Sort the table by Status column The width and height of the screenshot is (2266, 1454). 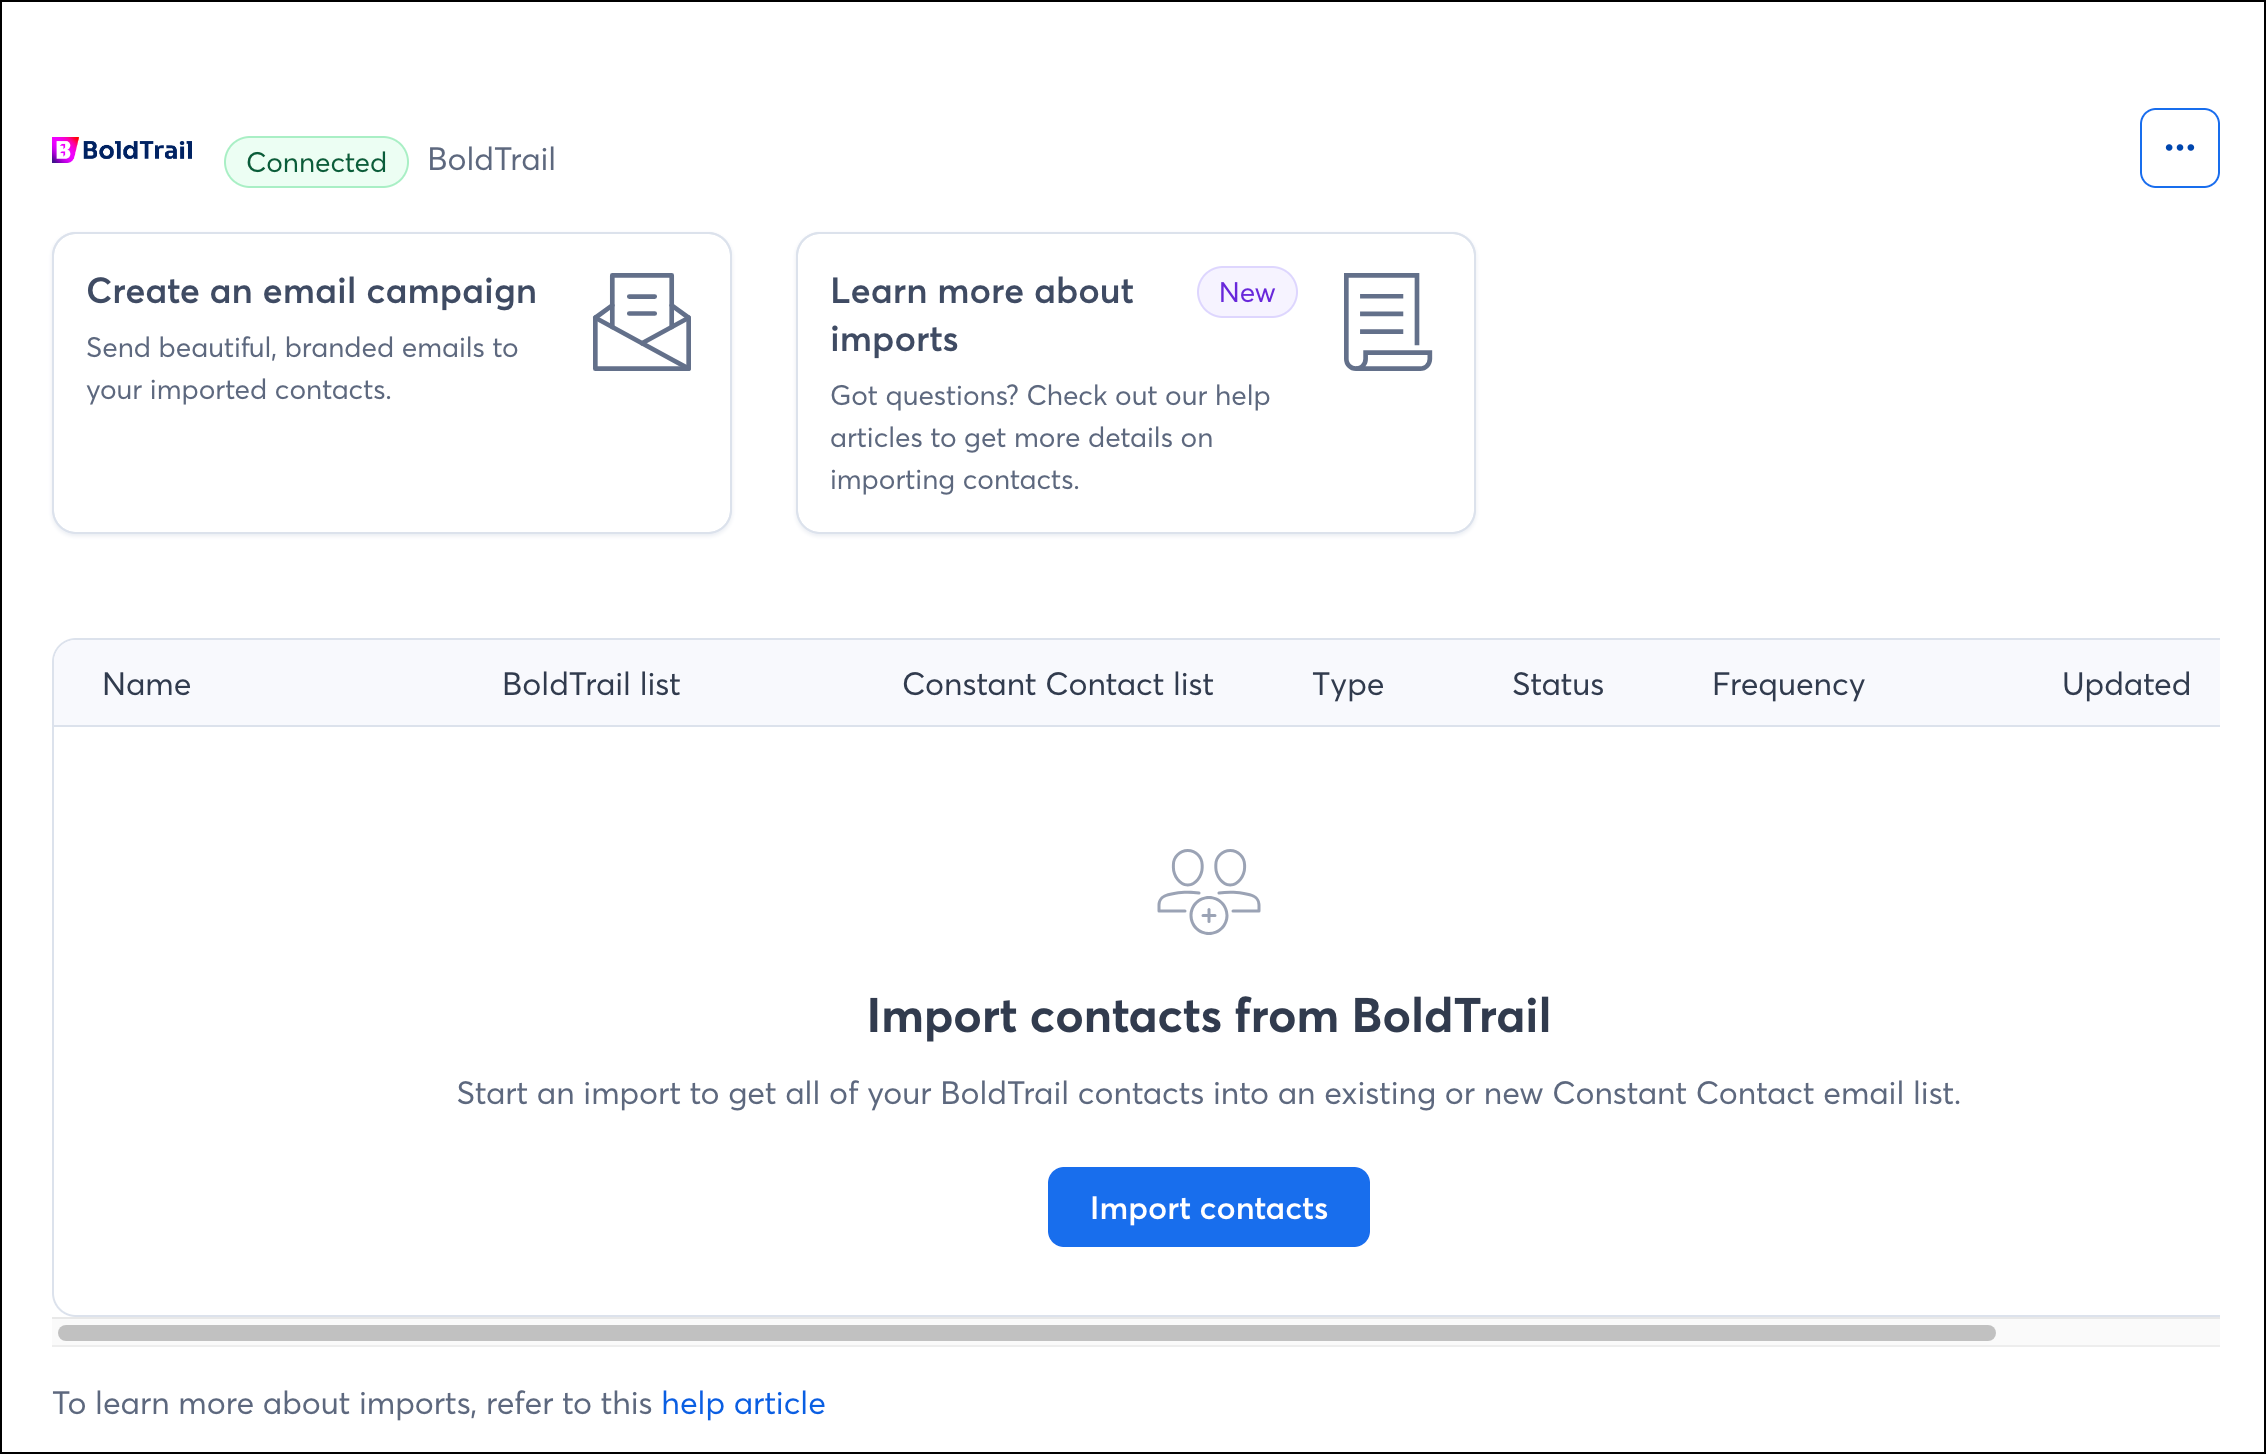point(1556,684)
